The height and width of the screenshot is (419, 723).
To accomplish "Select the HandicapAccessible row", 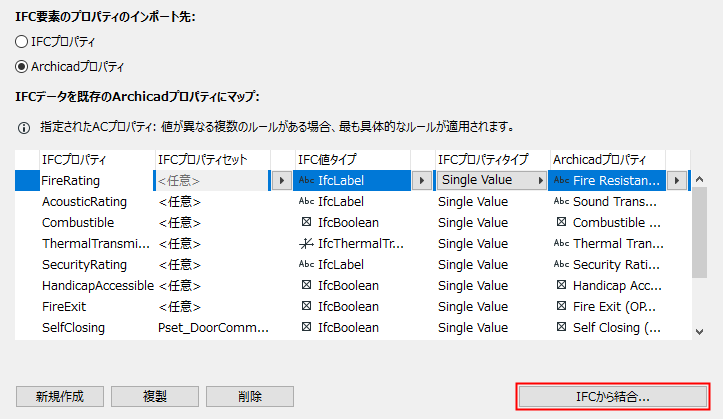I will pos(97,285).
